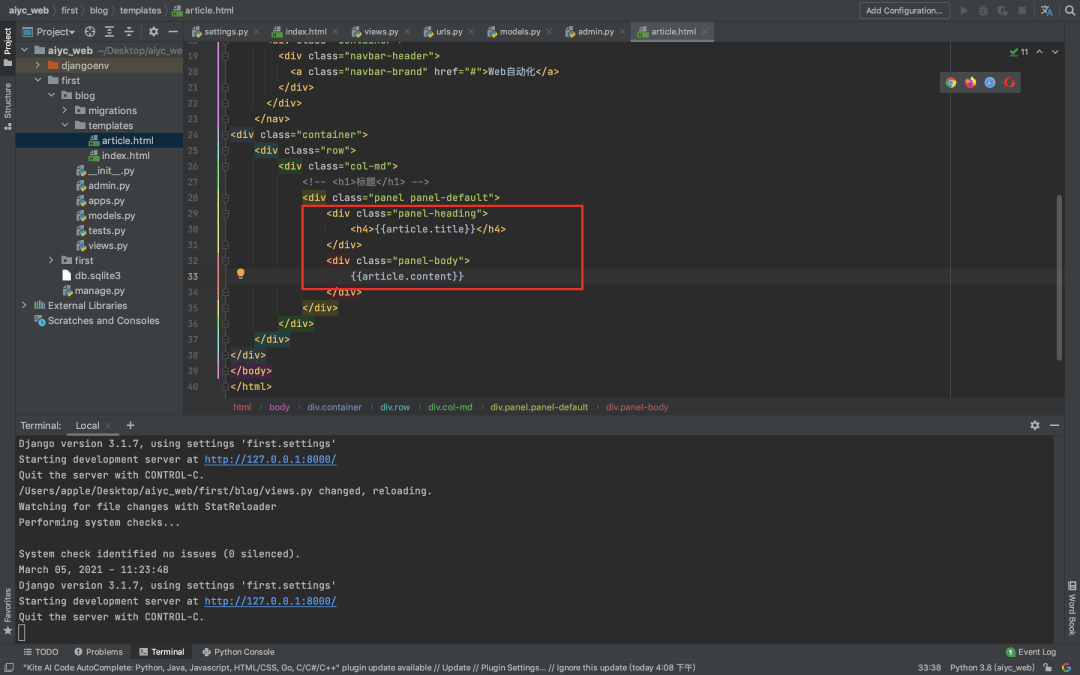Toggle the Favorites tool window
The width and height of the screenshot is (1080, 675).
7,610
